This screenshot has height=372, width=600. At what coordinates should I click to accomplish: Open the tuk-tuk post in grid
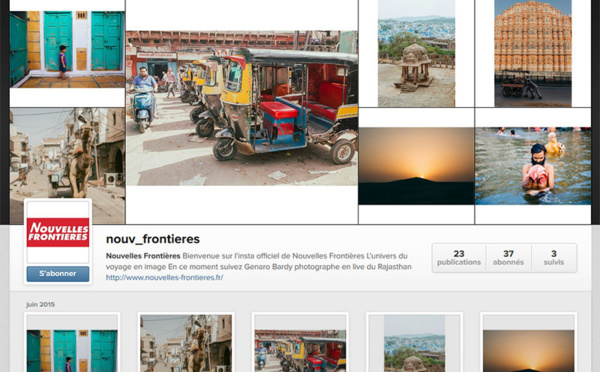coord(300,343)
